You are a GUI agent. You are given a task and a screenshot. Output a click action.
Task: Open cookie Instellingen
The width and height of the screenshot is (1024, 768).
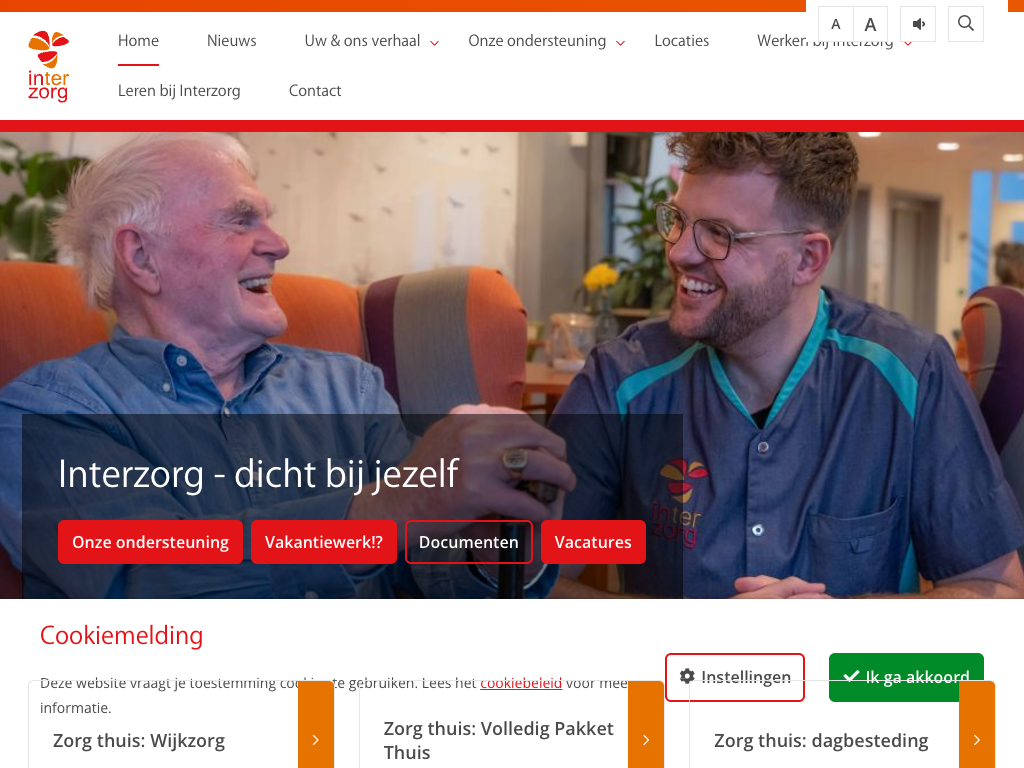pyautogui.click(x=735, y=677)
